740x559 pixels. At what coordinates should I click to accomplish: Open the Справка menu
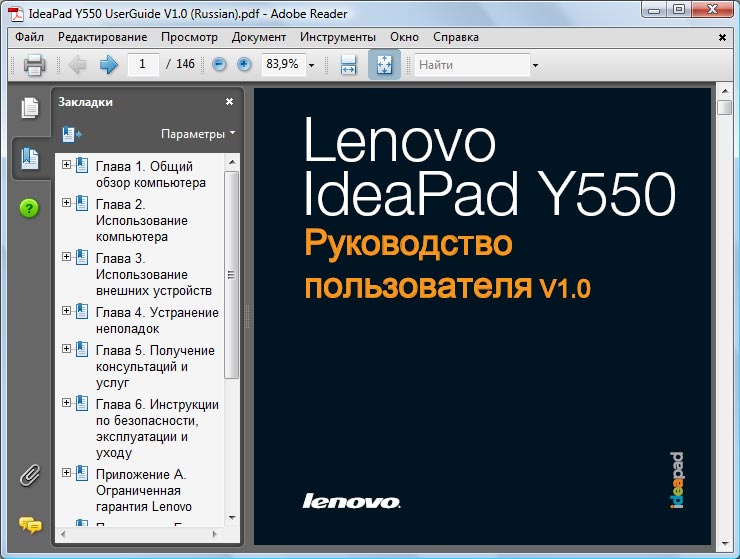tap(456, 37)
